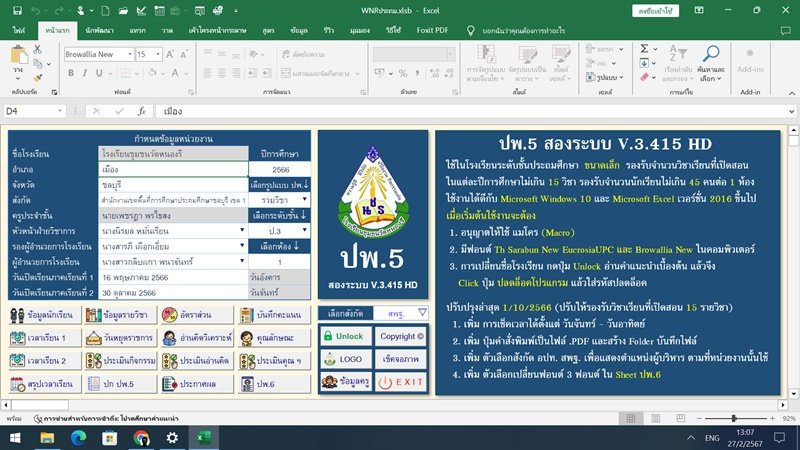Open the บันทึกคะแนน score recording sheet
Viewport: 800px width, 450px height.
tap(270, 315)
